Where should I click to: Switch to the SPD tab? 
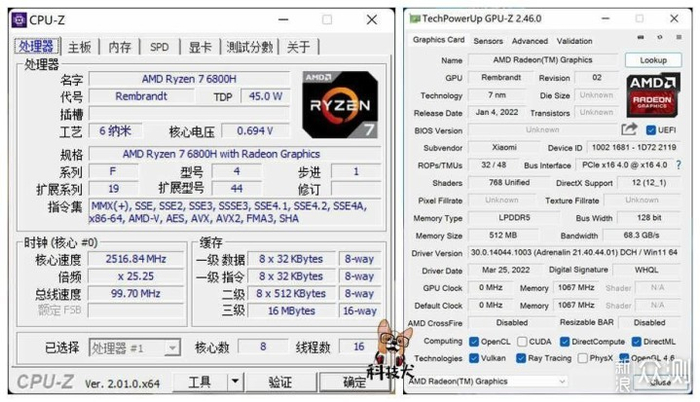[159, 46]
